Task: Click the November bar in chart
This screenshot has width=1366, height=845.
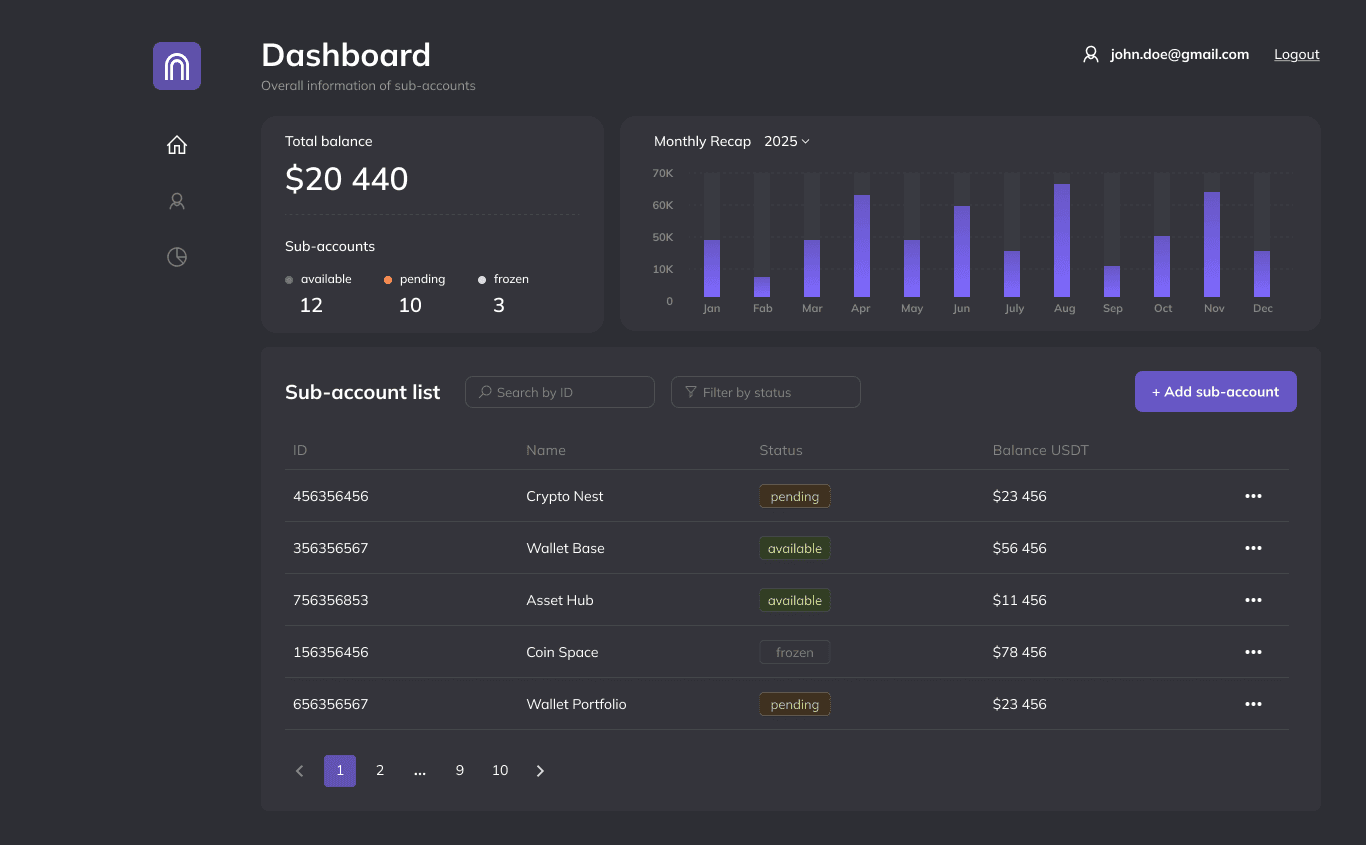Action: (x=1212, y=244)
